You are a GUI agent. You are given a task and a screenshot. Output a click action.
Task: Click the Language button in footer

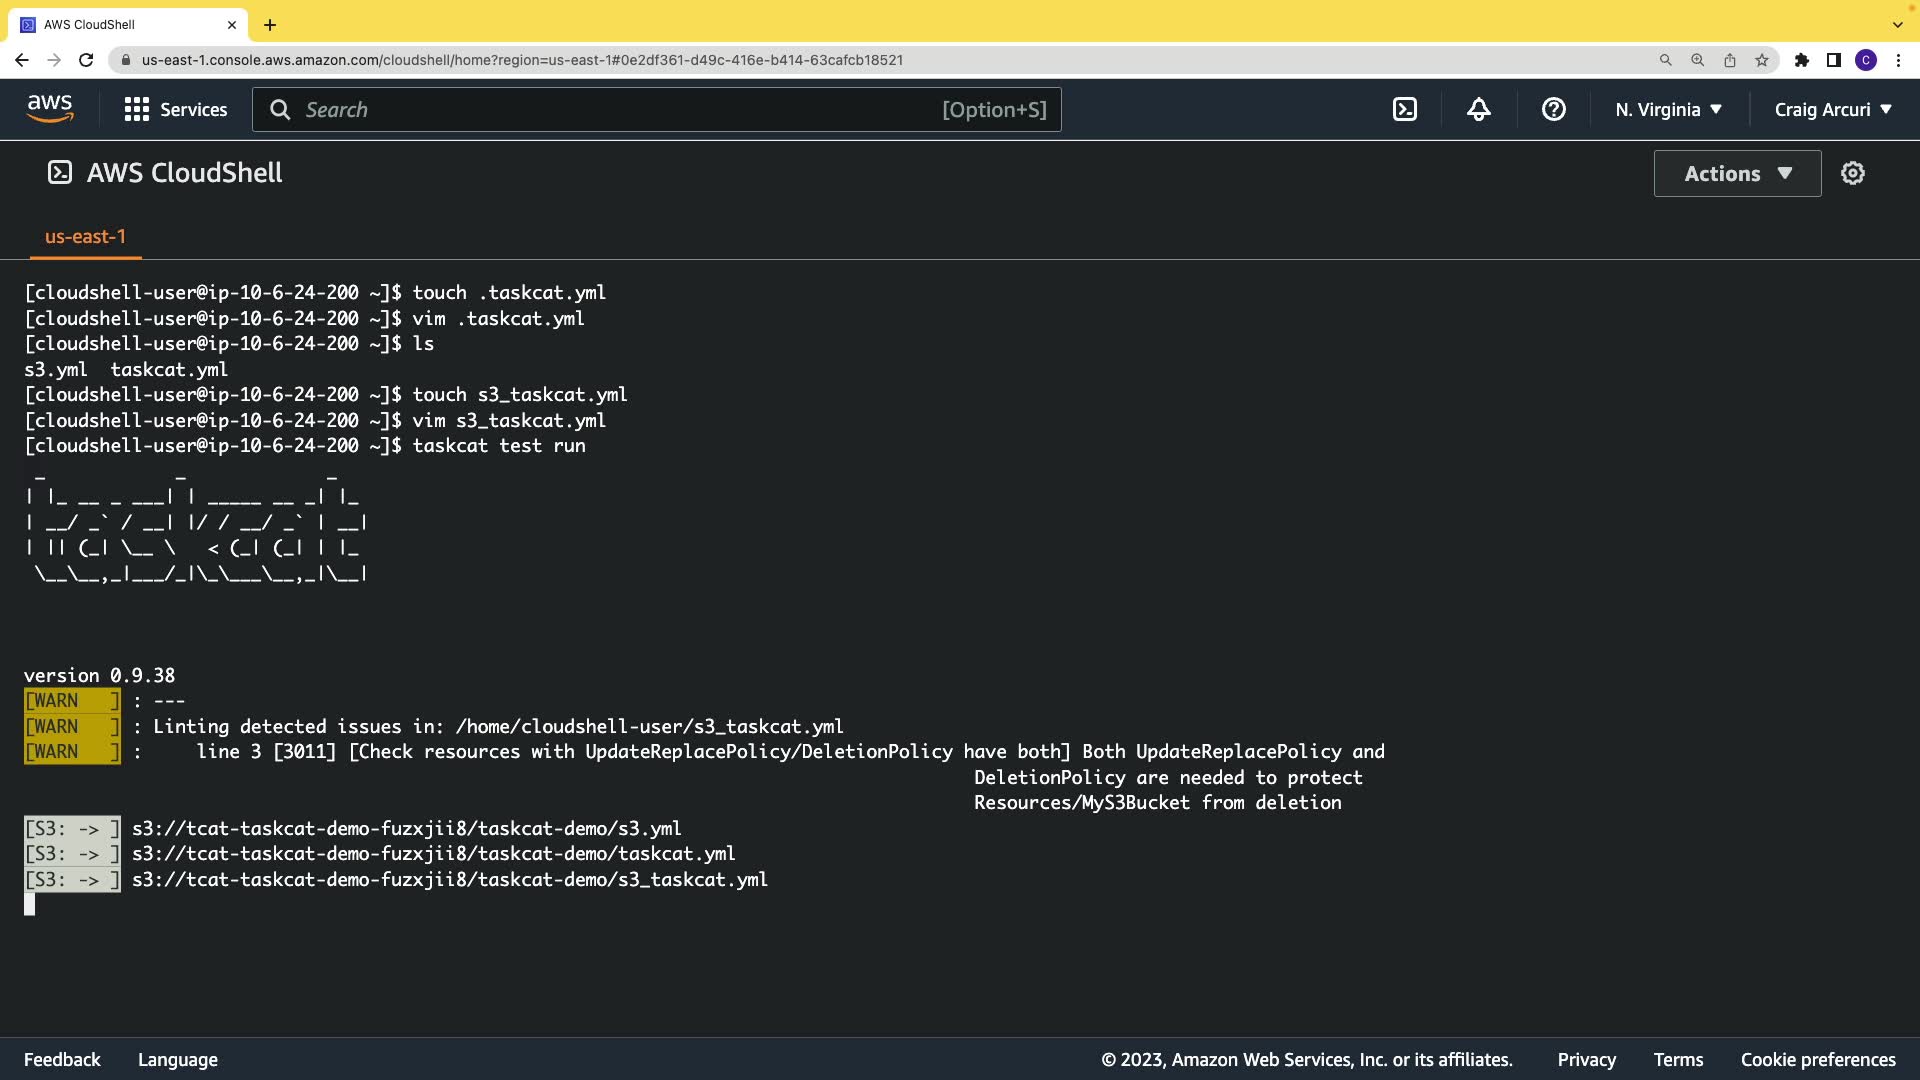(x=178, y=1060)
